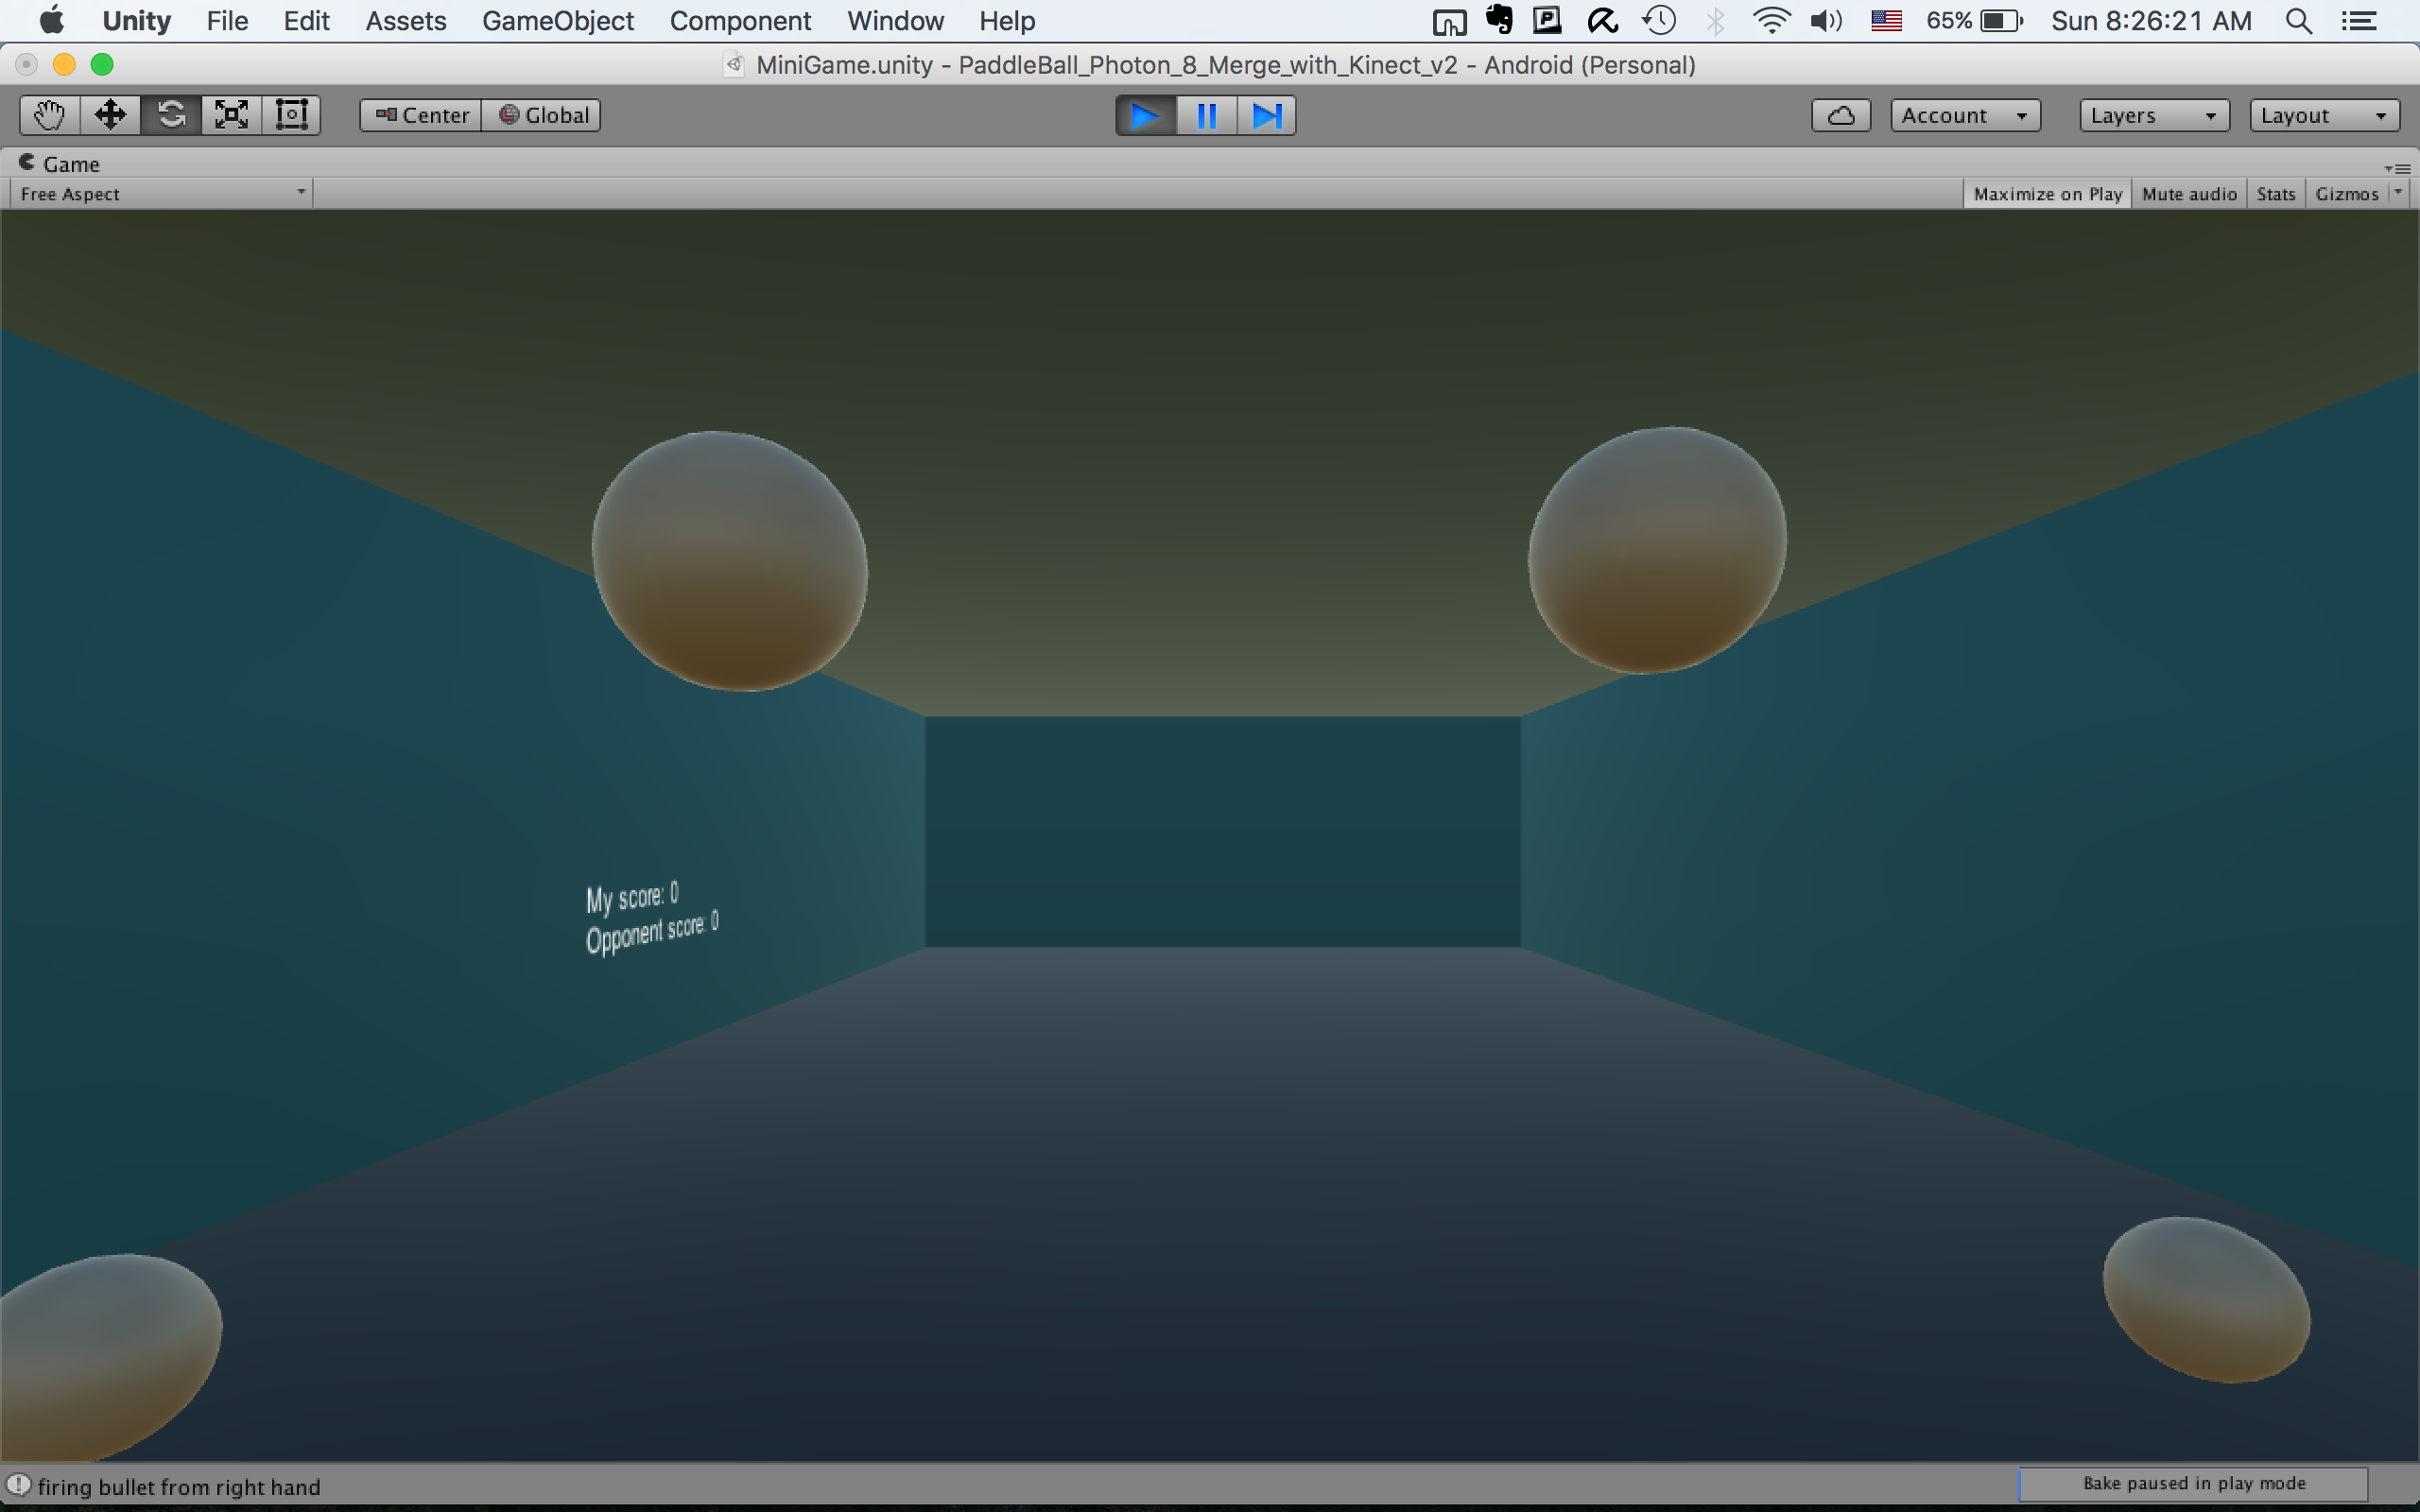This screenshot has width=2420, height=1512.
Task: Open Unity cloud services panel
Action: 1840,115
